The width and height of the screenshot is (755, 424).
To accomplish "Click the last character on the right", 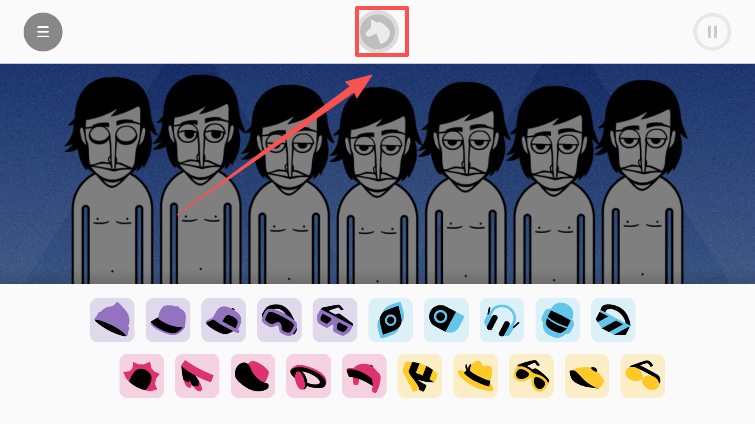I will 643,182.
